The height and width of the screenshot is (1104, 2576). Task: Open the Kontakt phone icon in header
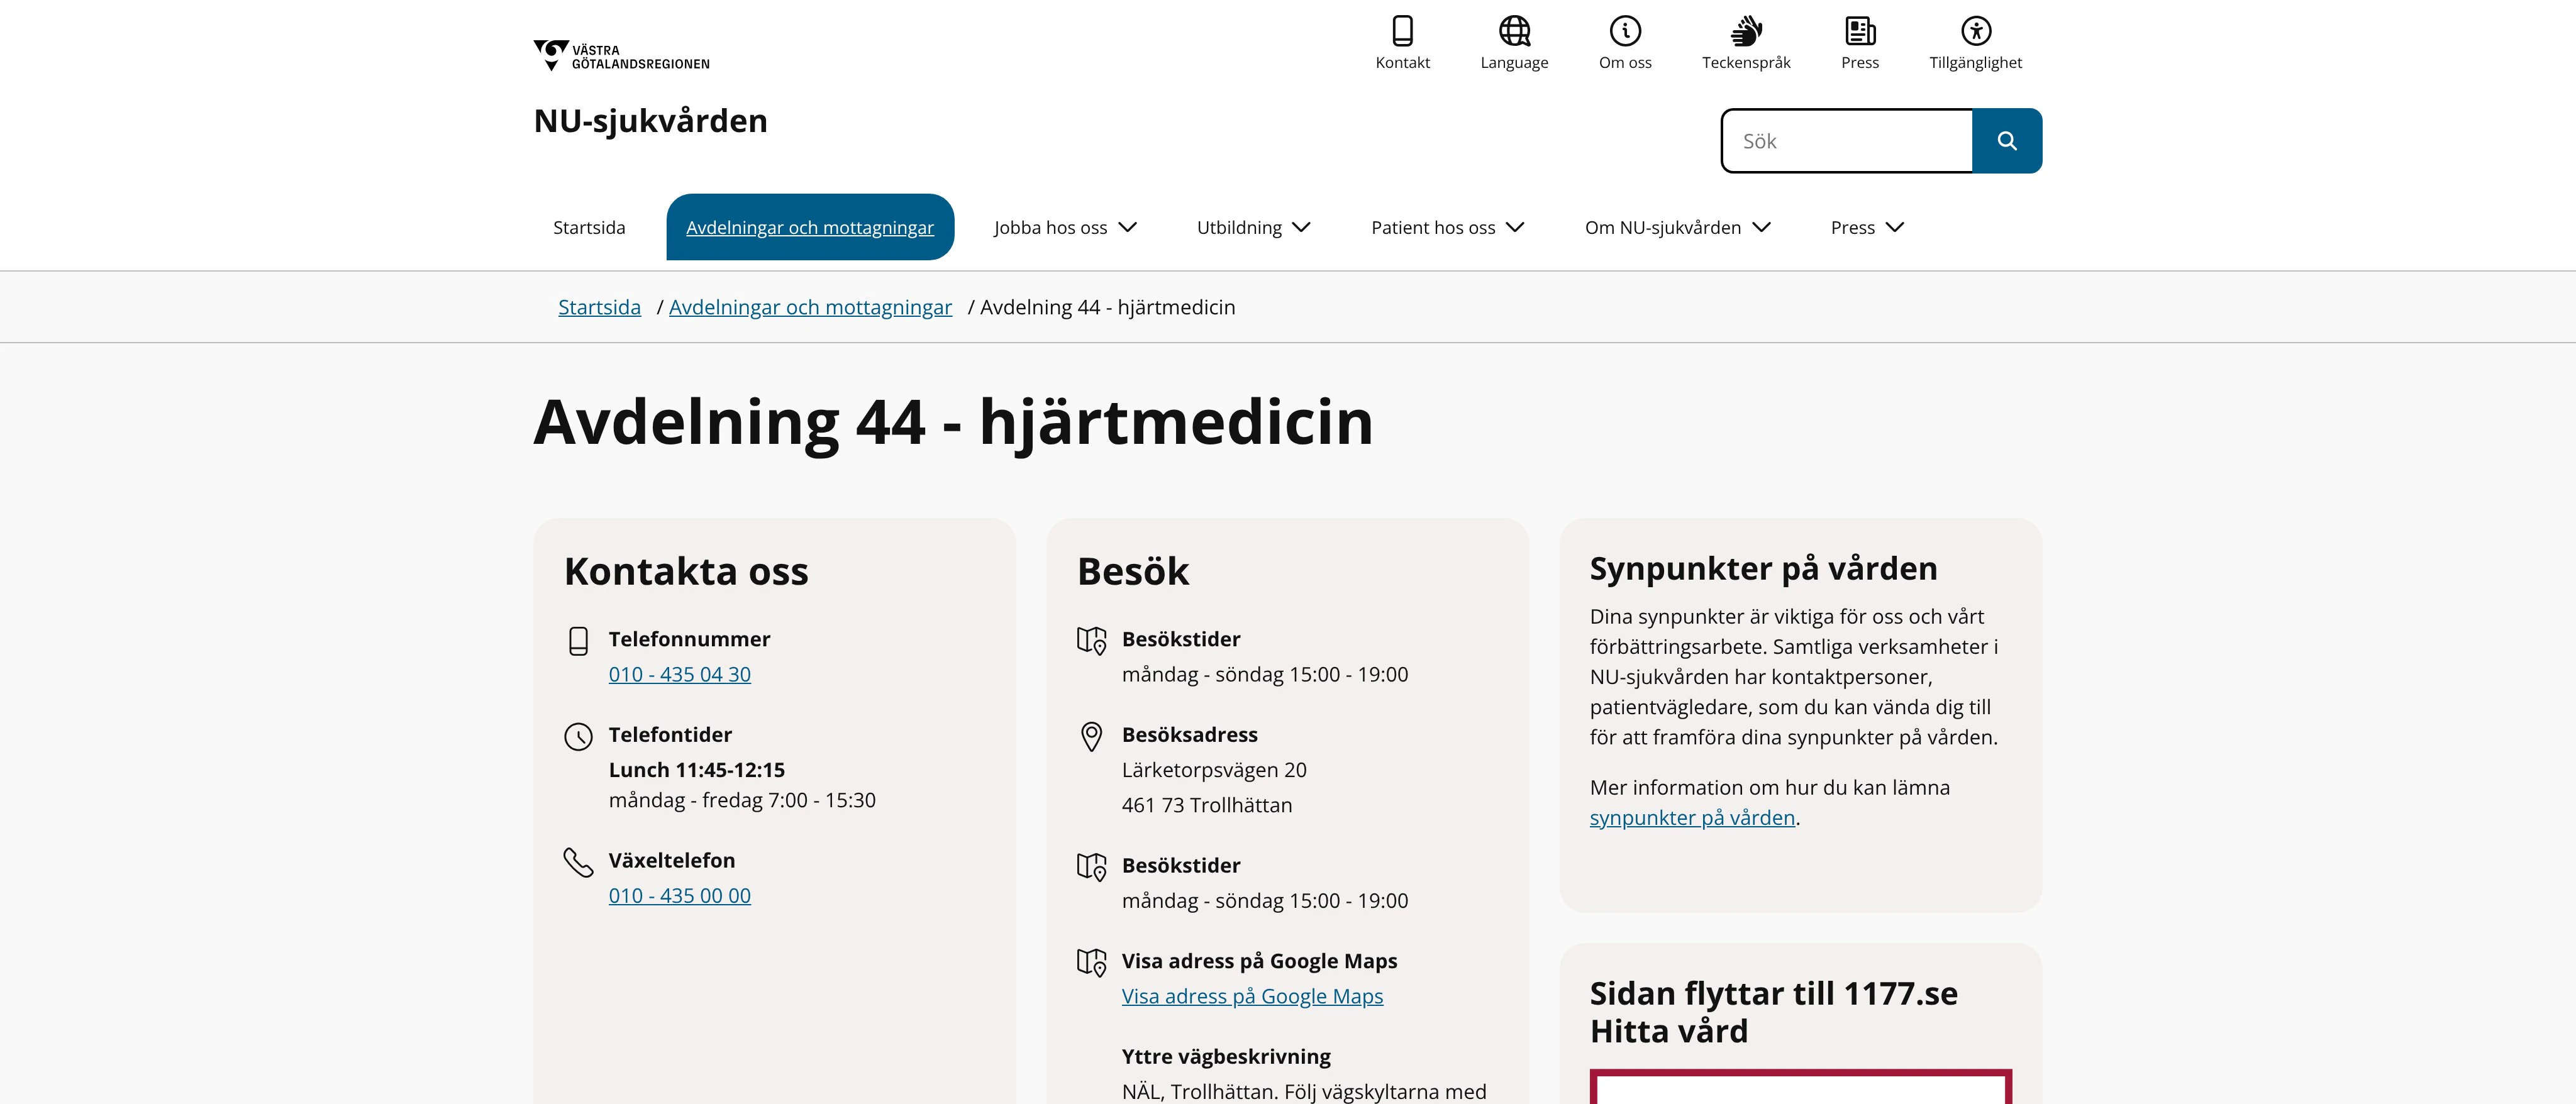tap(1402, 31)
